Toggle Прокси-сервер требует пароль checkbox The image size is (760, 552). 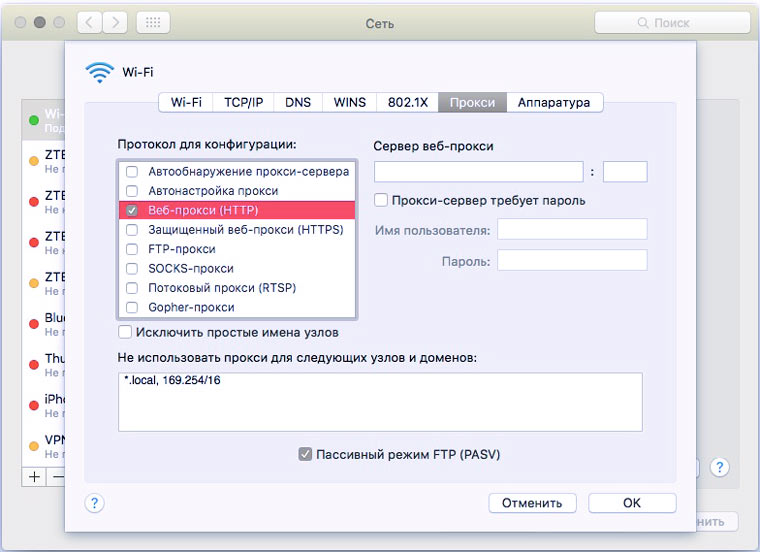(381, 200)
